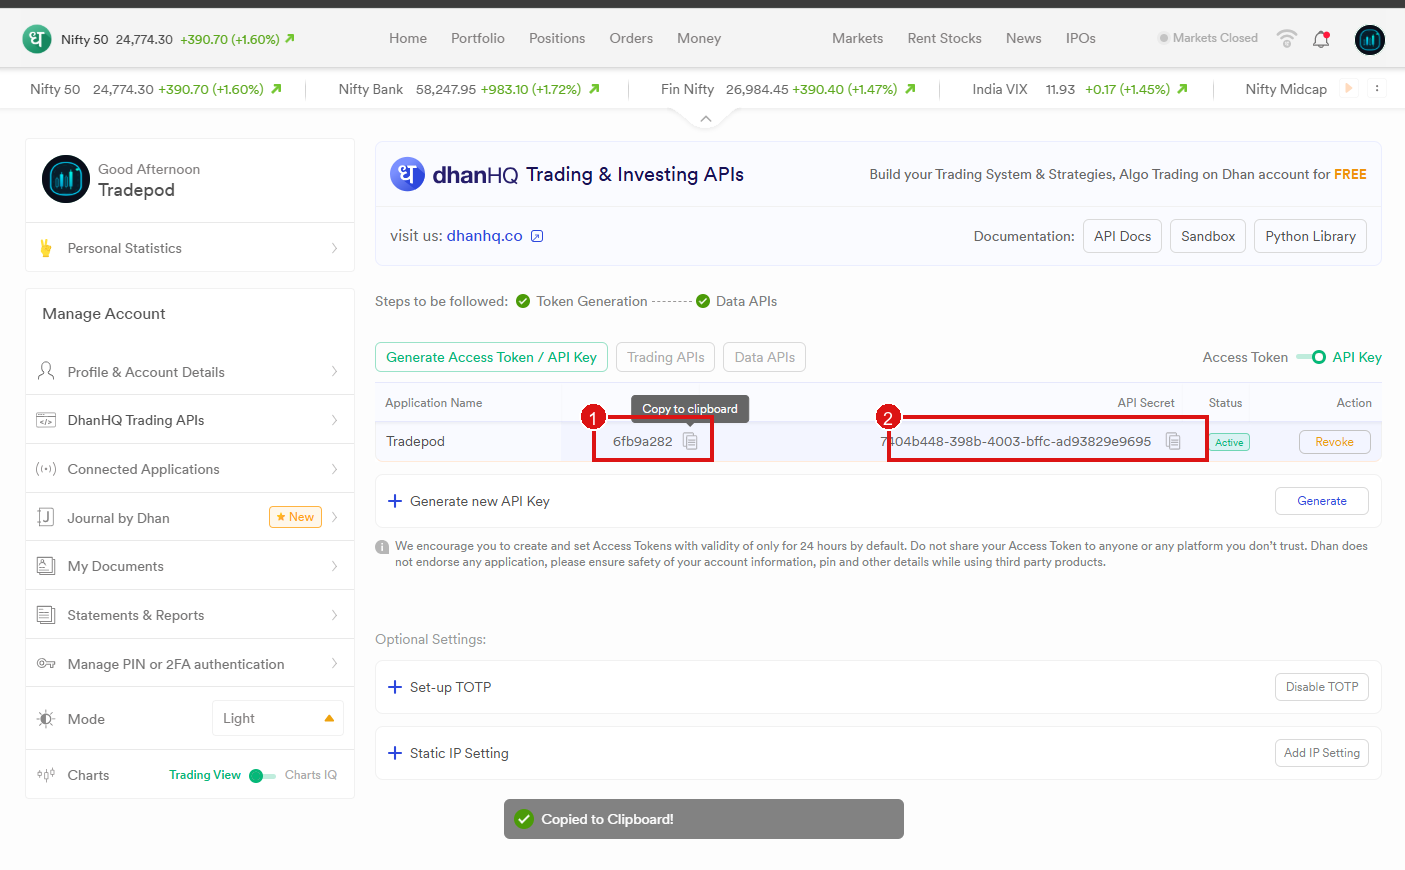Copy the API Secret to clipboard
Screen dimensions: 1405x870
click(x=1173, y=441)
